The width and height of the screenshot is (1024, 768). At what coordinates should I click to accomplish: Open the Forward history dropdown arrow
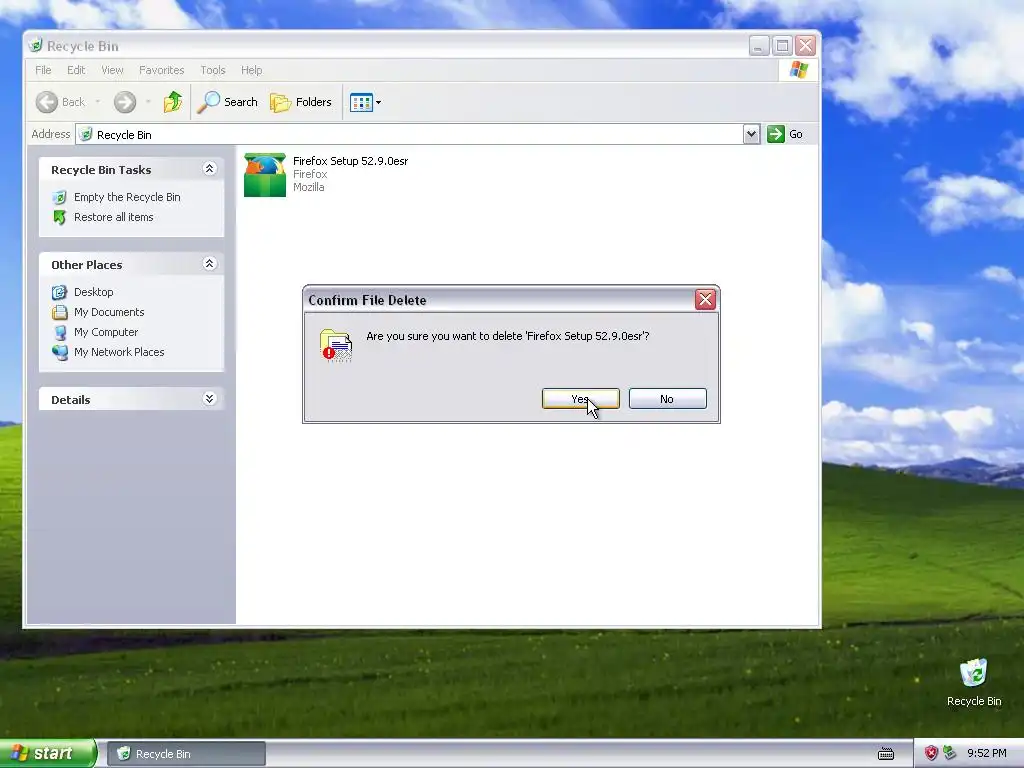(148, 102)
